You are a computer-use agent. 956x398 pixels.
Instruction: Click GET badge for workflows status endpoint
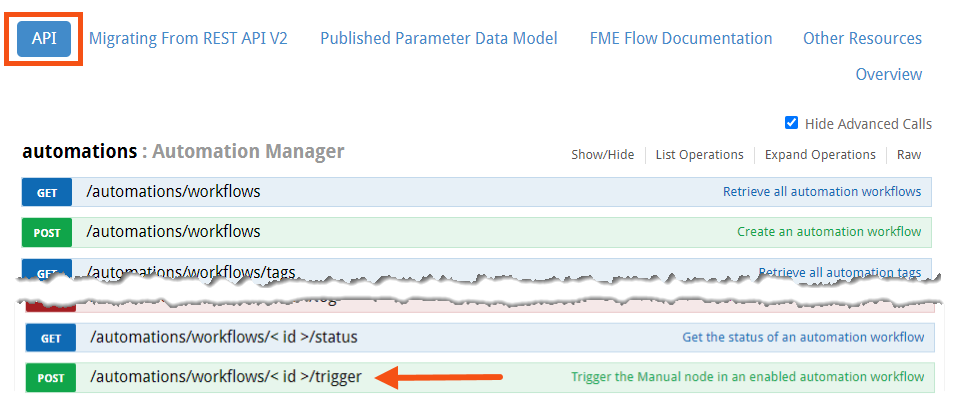[51, 338]
